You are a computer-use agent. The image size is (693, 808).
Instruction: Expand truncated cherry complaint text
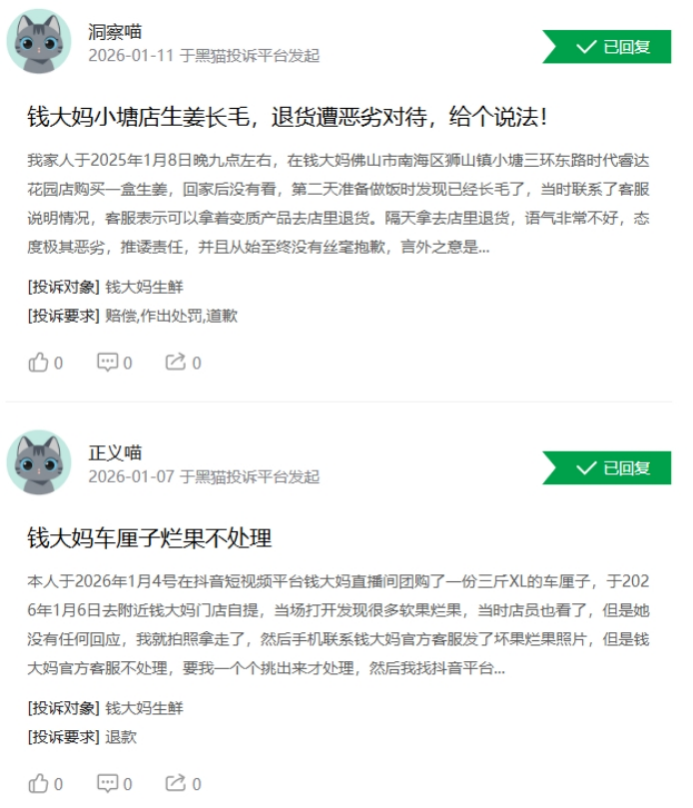point(338,625)
